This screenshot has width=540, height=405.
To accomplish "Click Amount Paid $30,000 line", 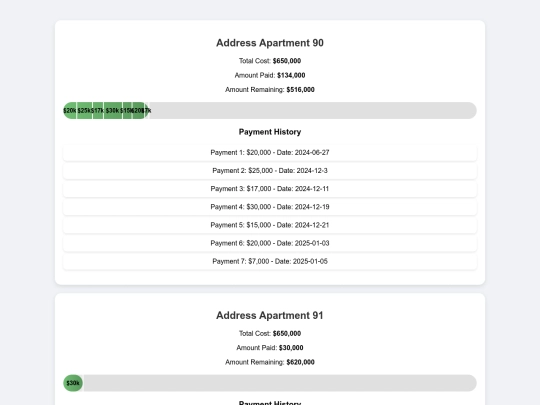I will [x=270, y=348].
